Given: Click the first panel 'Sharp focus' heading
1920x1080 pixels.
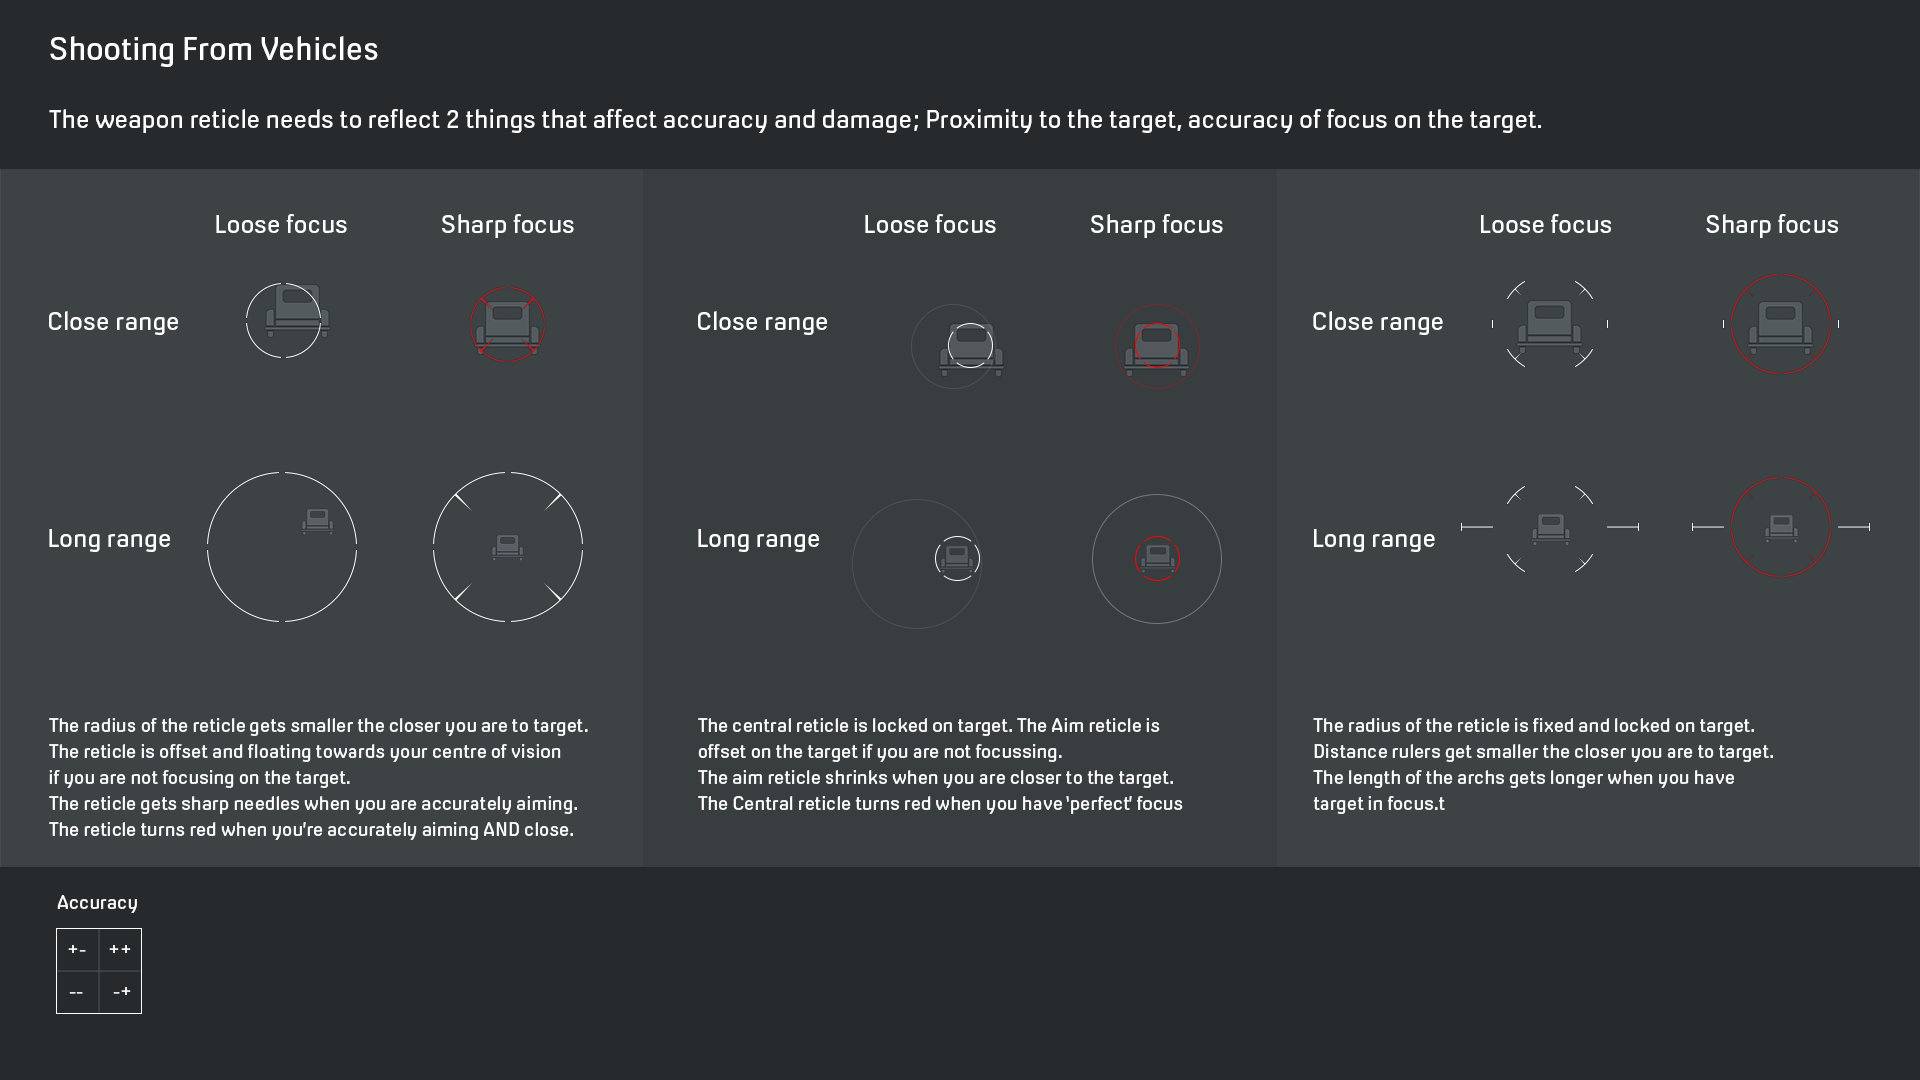Looking at the screenshot, I should point(508,224).
